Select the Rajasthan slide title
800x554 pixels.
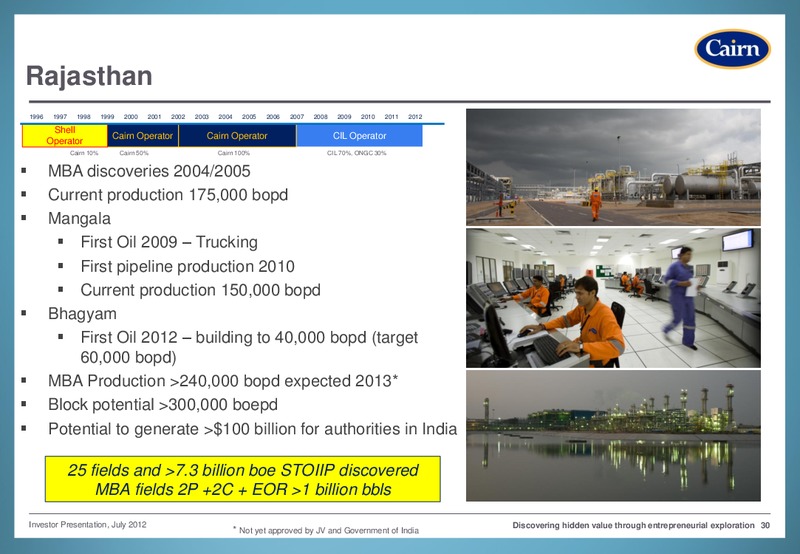[89, 75]
